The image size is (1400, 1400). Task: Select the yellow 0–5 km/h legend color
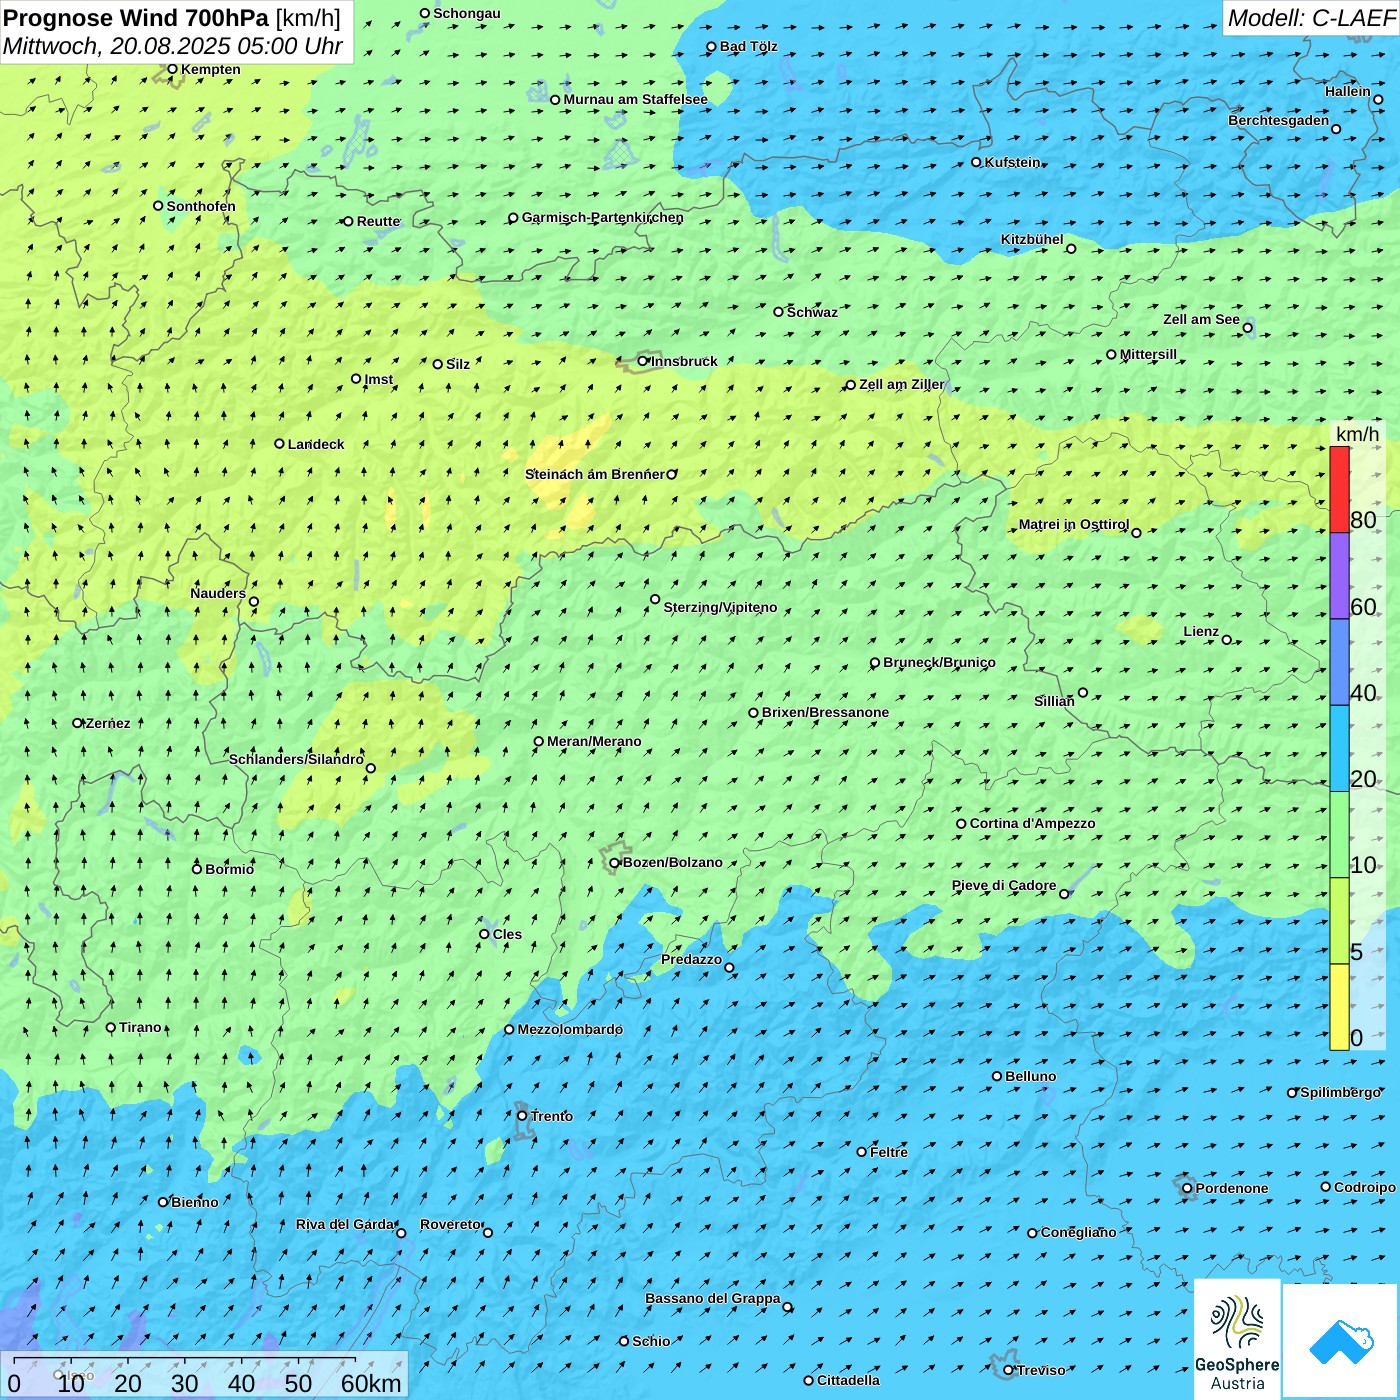click(1339, 1007)
